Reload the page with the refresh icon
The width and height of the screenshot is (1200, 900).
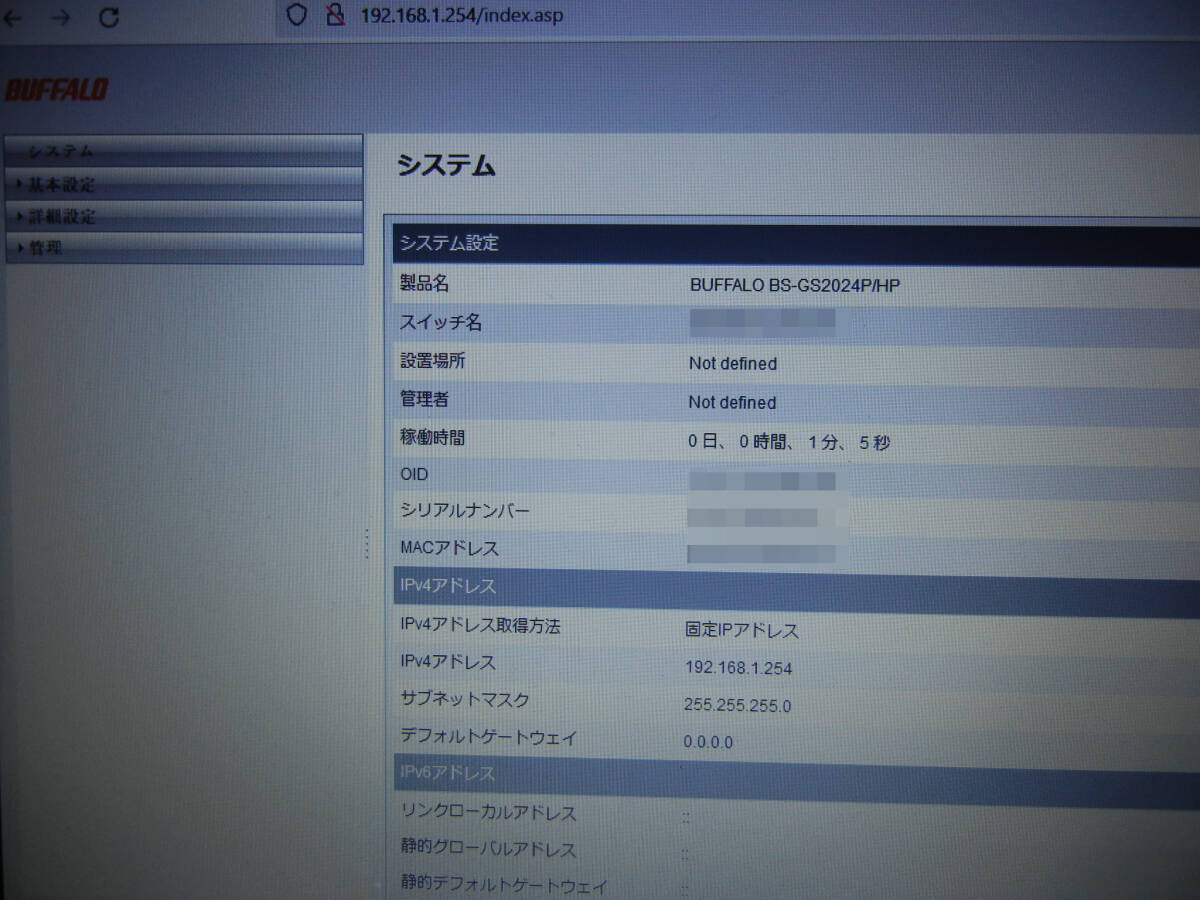coord(110,17)
